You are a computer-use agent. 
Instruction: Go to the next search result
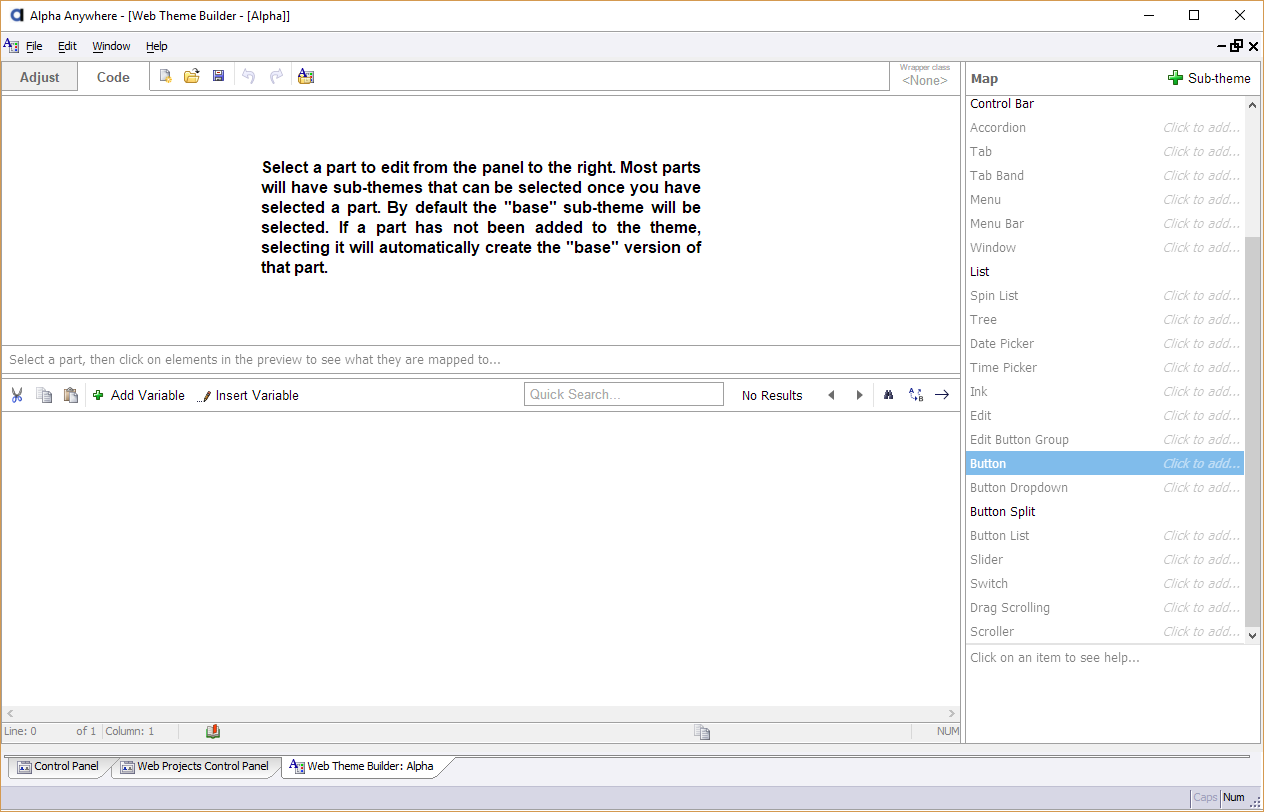[x=859, y=395]
